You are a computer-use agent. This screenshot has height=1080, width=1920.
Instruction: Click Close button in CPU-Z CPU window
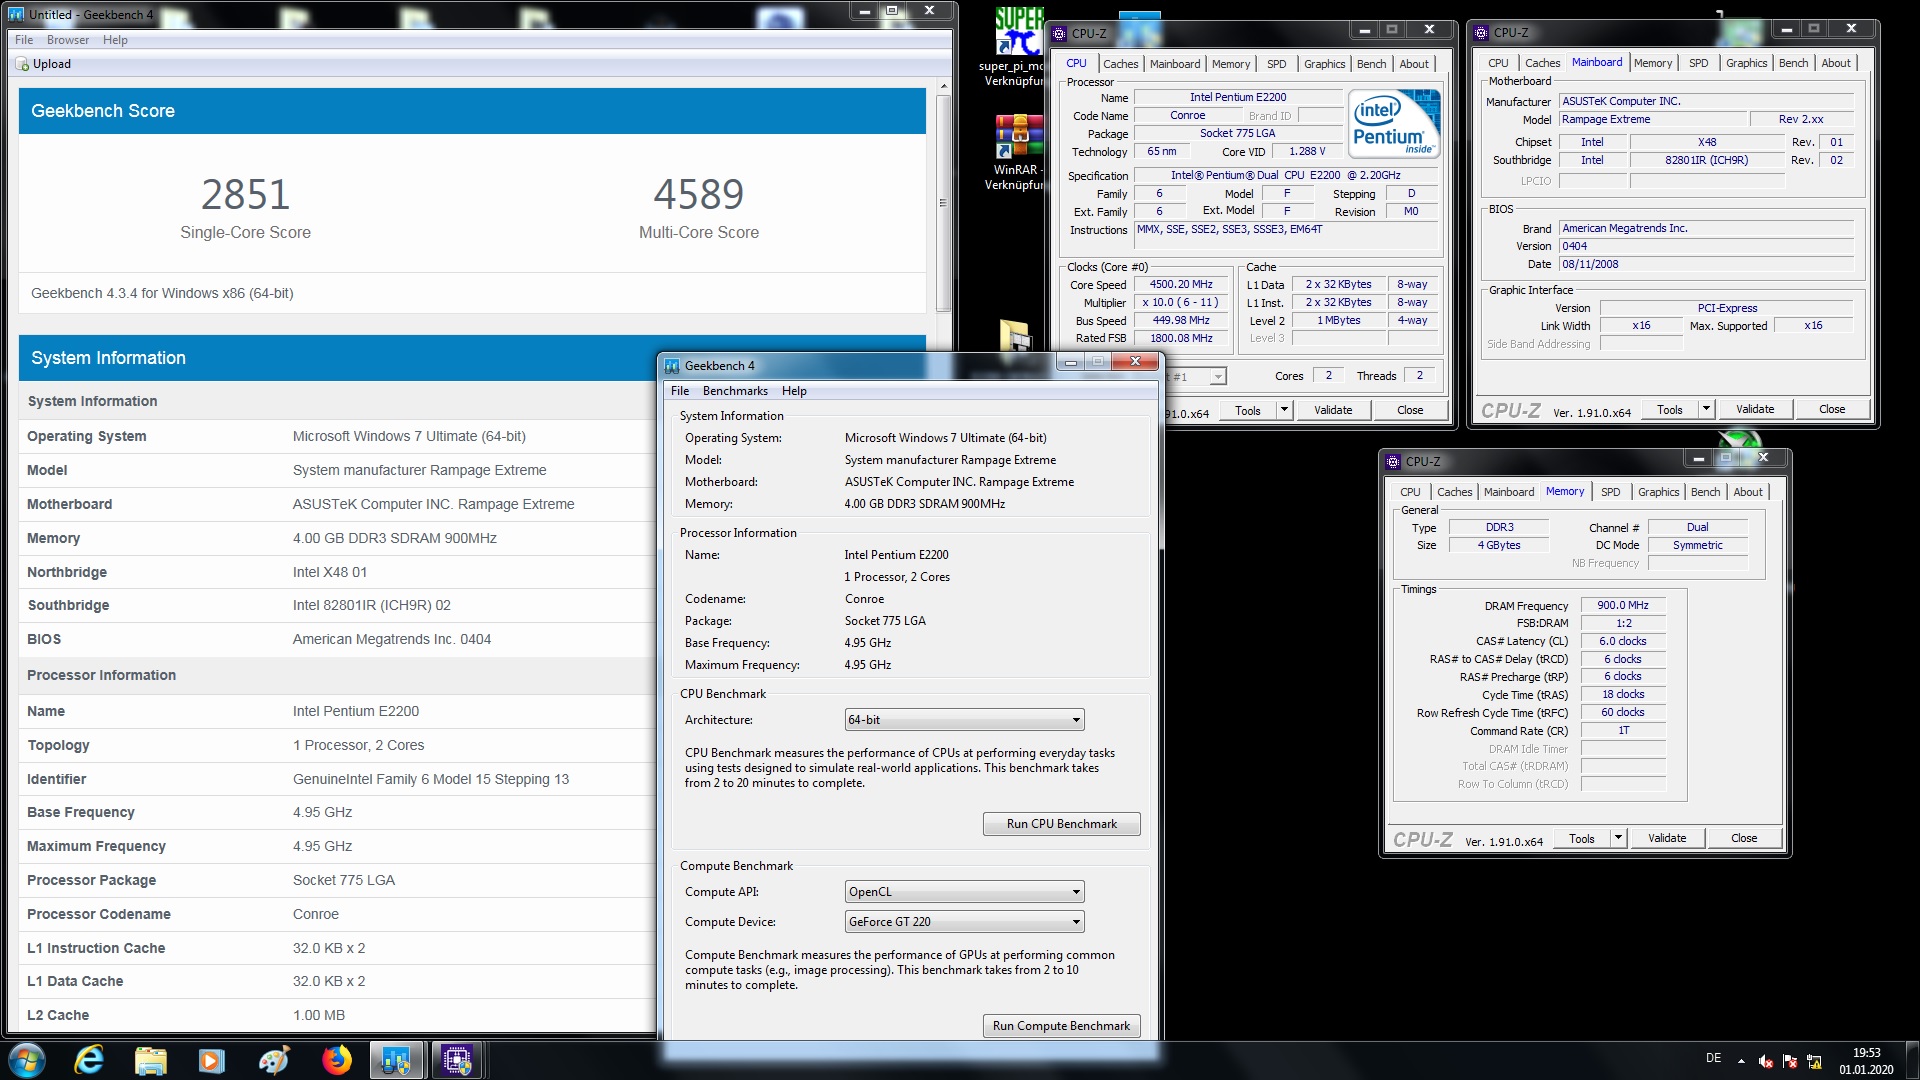(1409, 410)
